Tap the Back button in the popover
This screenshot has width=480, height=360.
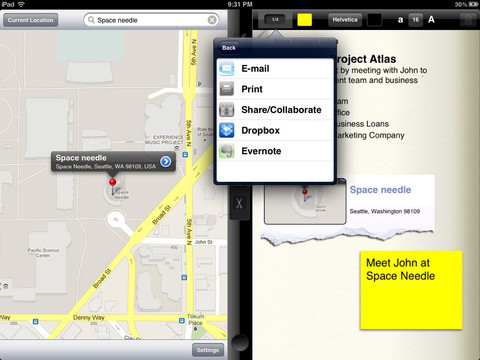pos(229,48)
